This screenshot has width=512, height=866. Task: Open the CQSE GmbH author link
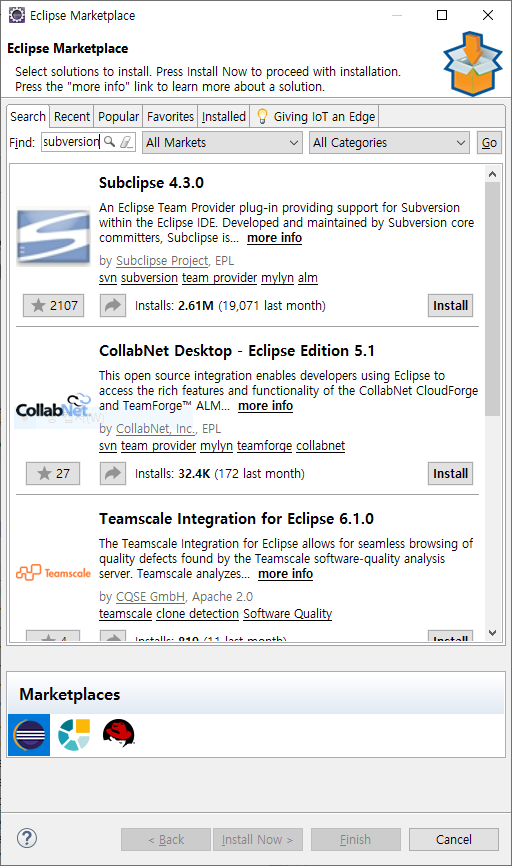point(150,596)
